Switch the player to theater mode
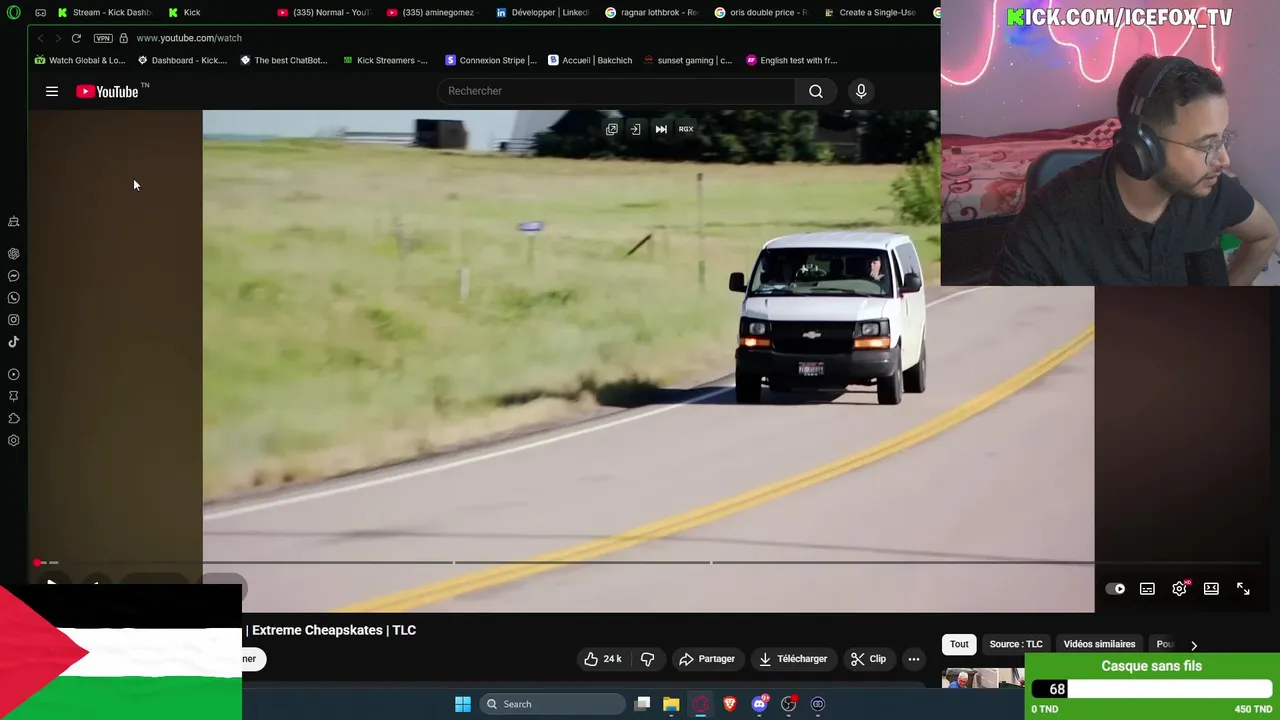The image size is (1280, 720). tap(1211, 589)
